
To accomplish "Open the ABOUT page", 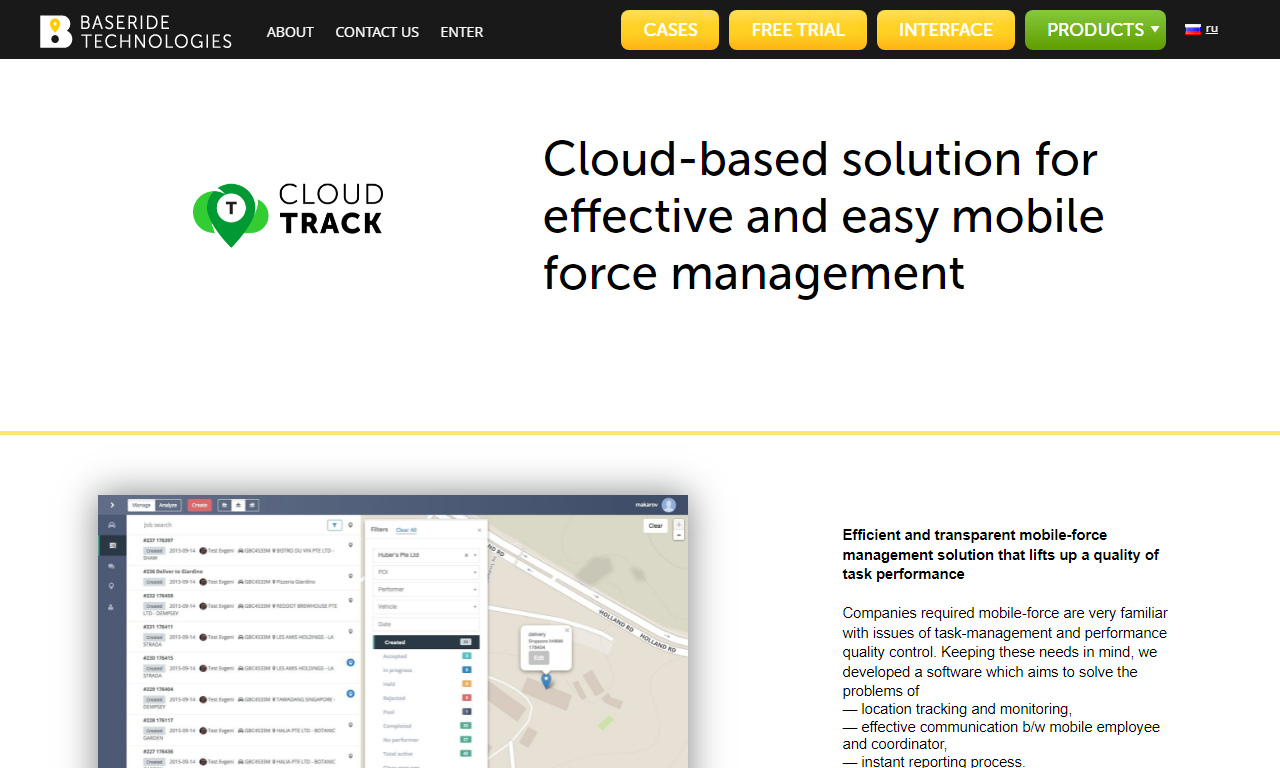I will click(x=290, y=32).
